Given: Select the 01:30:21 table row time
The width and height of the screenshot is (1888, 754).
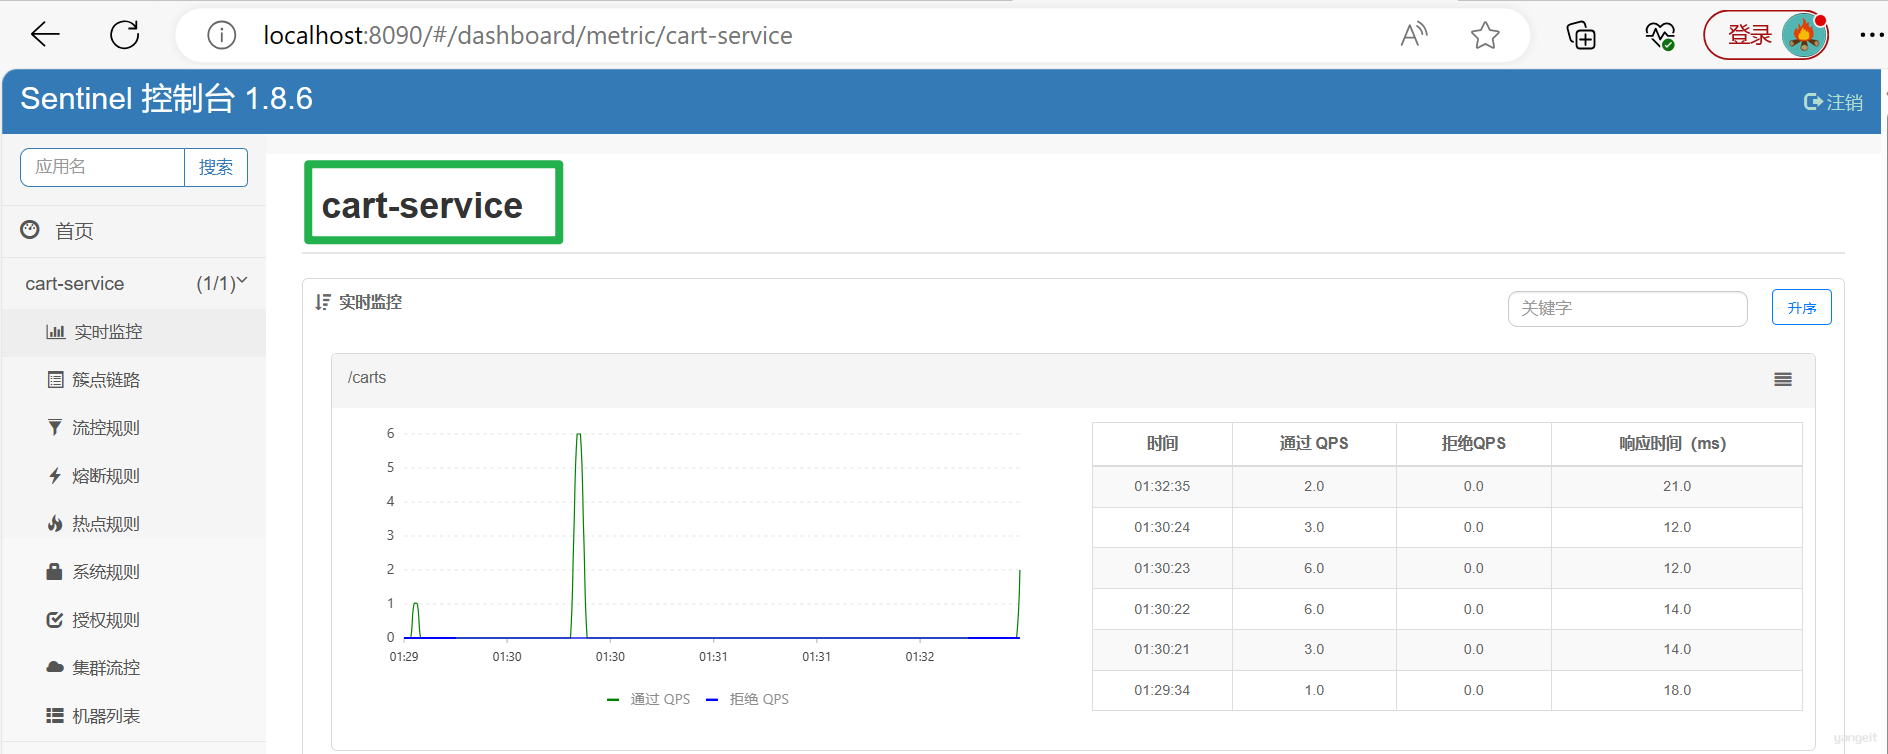Looking at the screenshot, I should (1162, 649).
